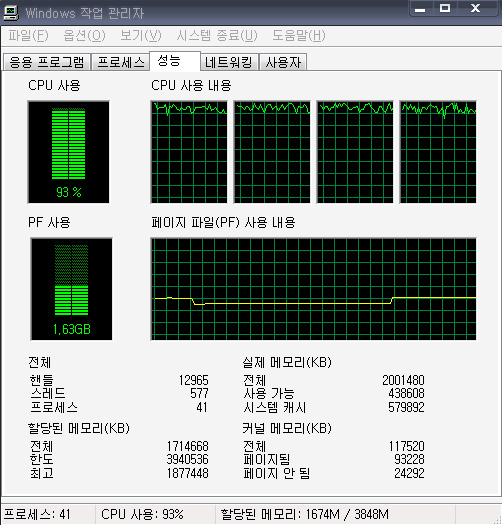The image size is (502, 525).
Task: Select the 성능 tab
Action: pos(175,61)
